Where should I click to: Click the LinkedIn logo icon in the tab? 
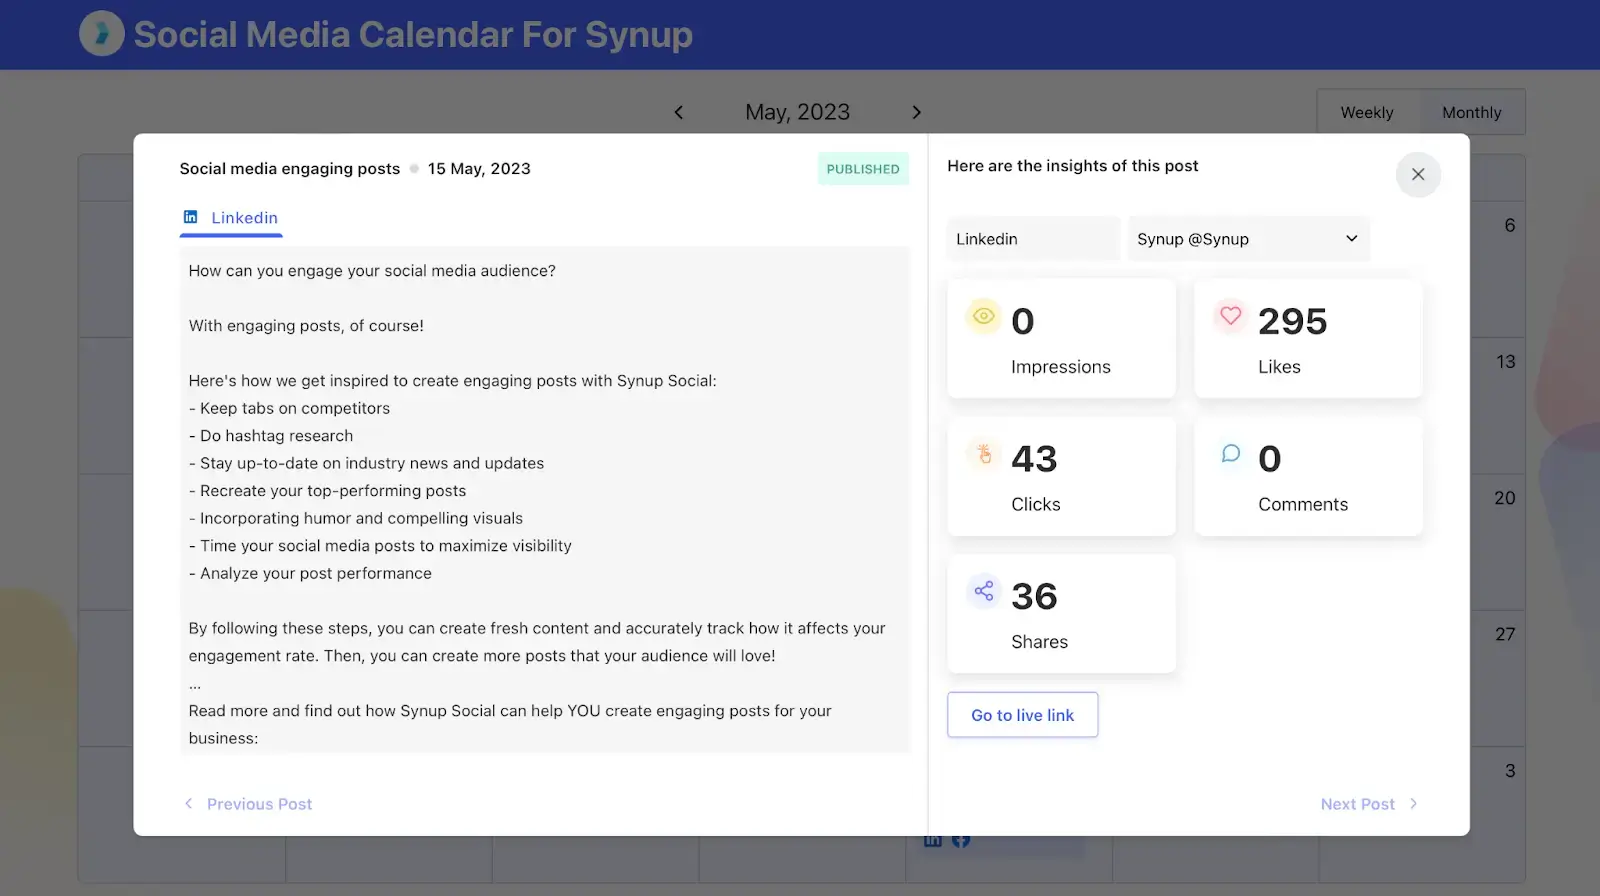coord(190,217)
